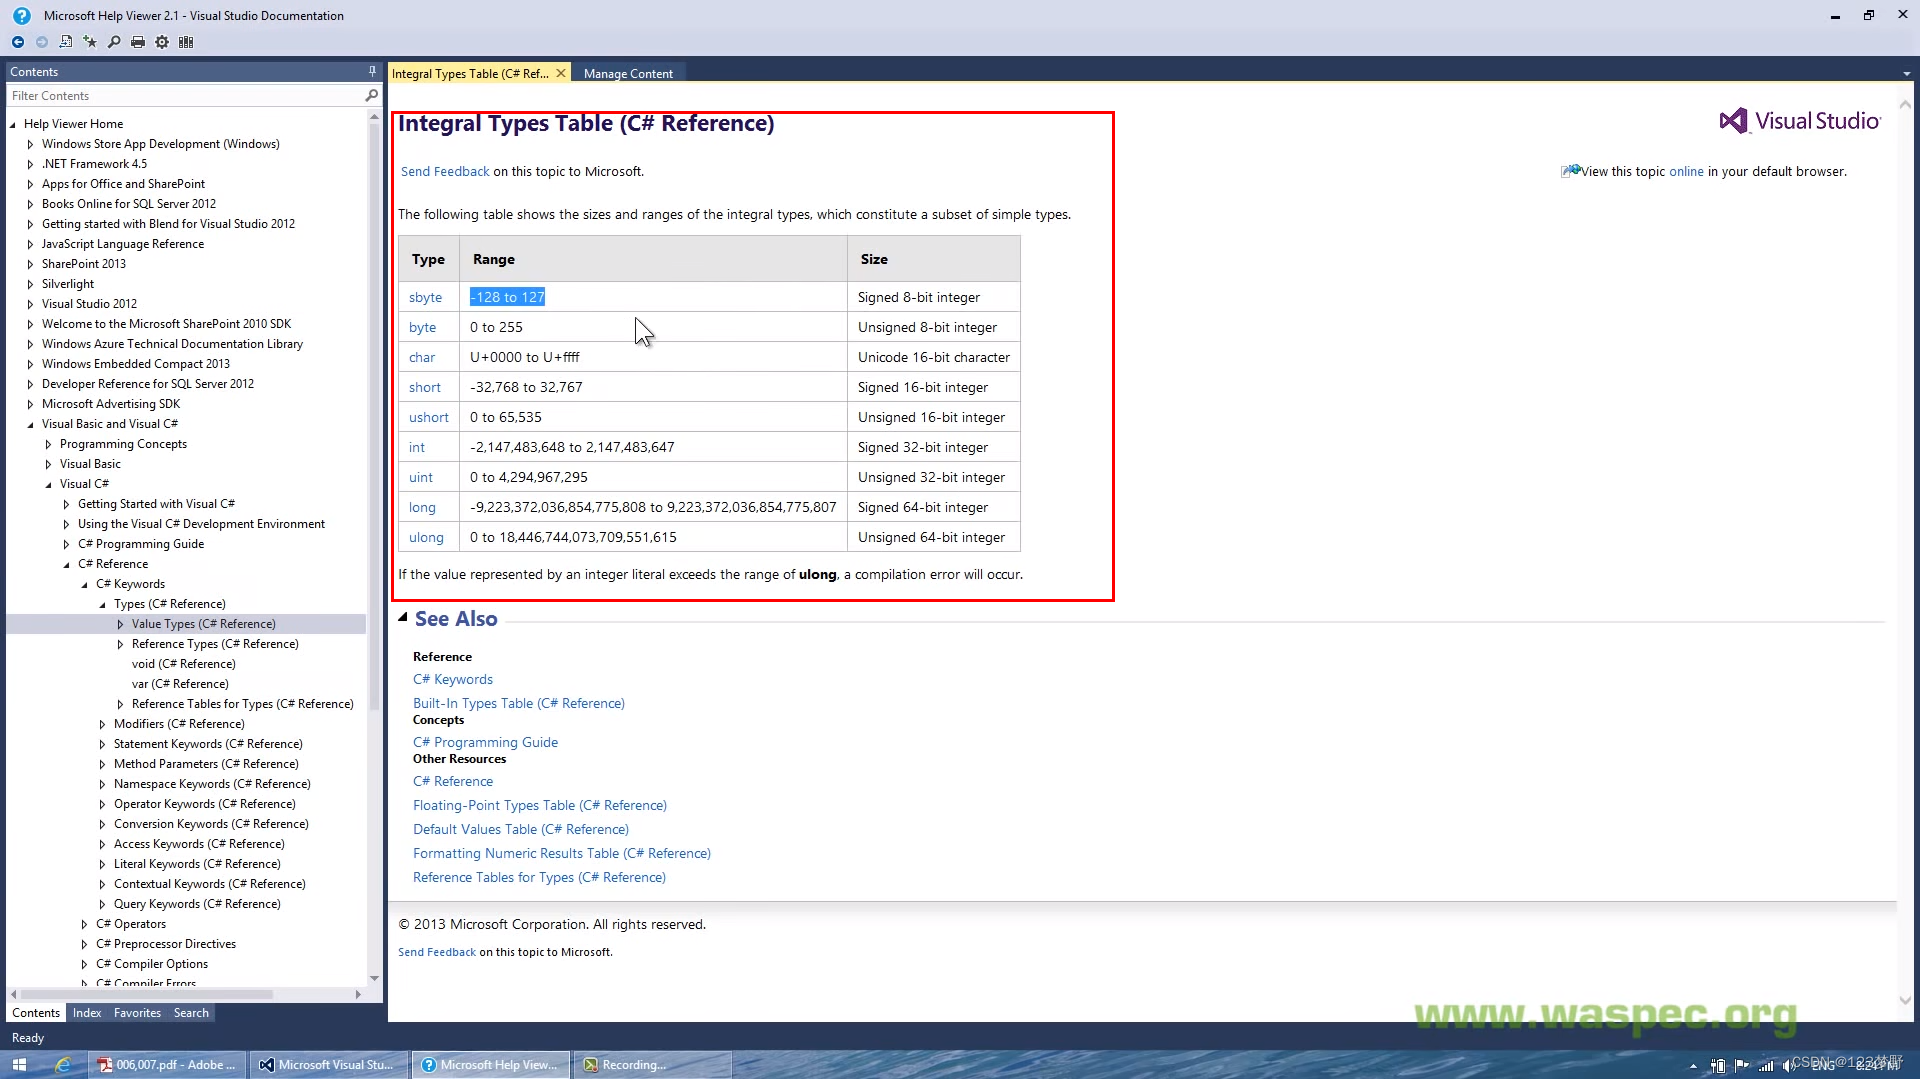This screenshot has width=1920, height=1079.
Task: Show hidden tray icons arrow
Action: tap(1693, 1066)
